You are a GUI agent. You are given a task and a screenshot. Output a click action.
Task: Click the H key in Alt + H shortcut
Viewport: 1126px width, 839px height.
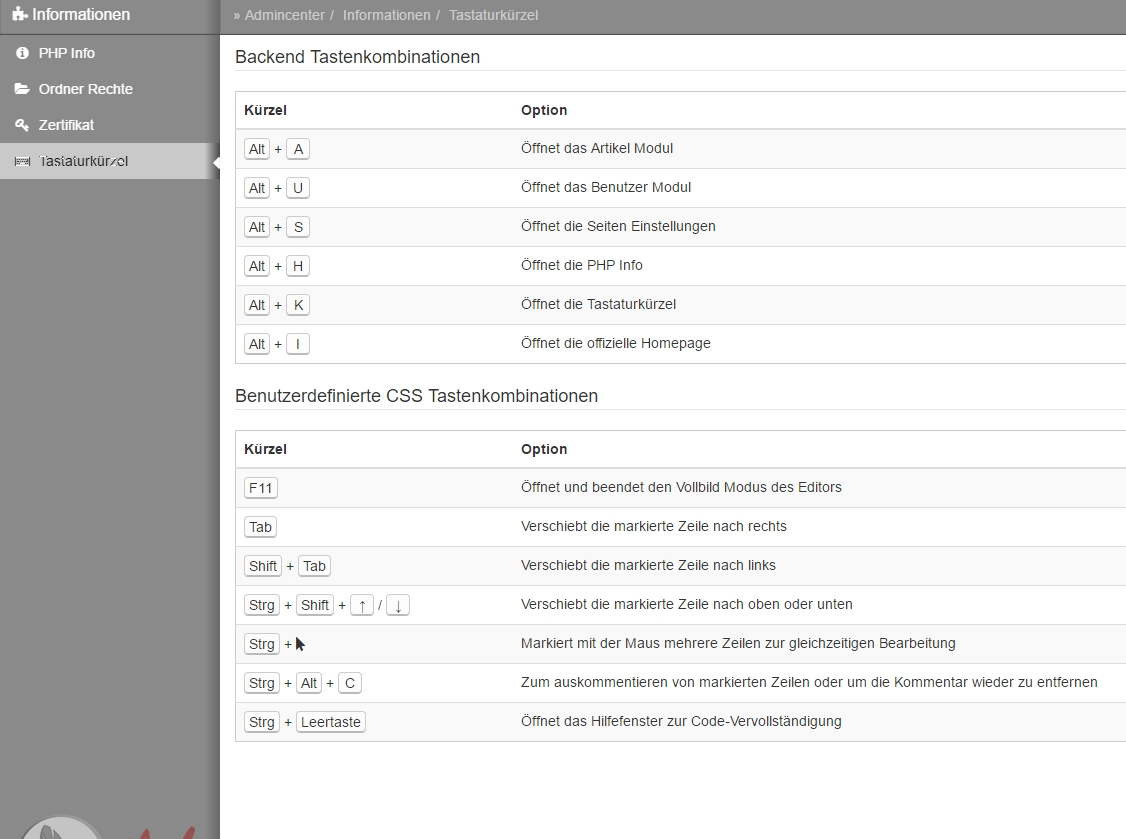(298, 266)
